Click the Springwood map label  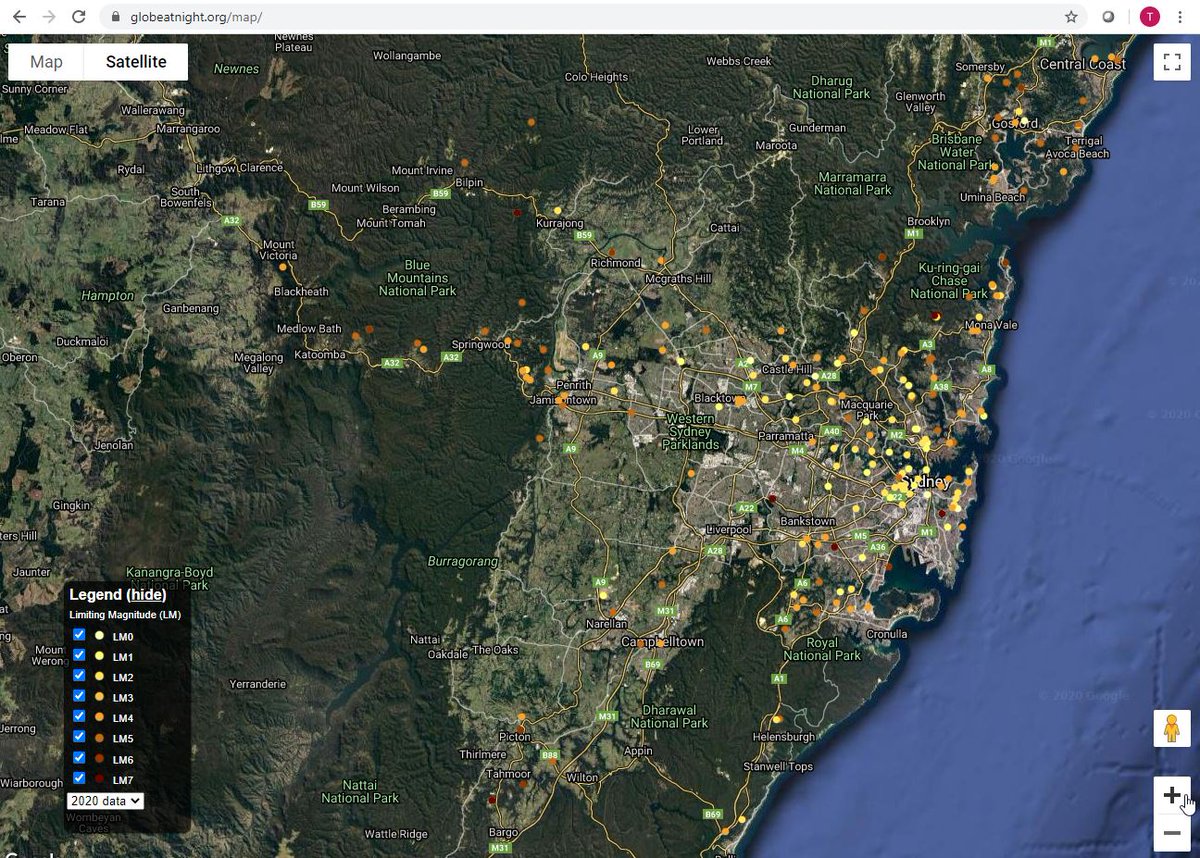481,344
